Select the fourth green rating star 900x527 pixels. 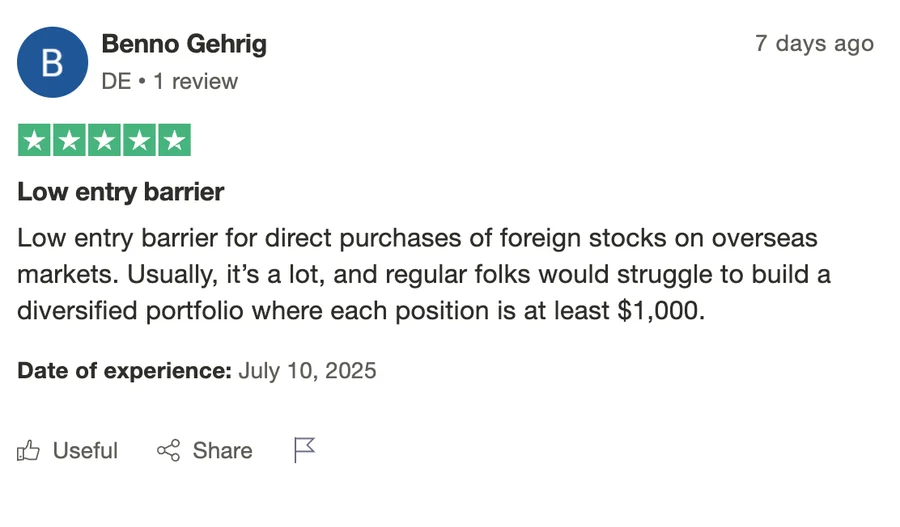(139, 140)
